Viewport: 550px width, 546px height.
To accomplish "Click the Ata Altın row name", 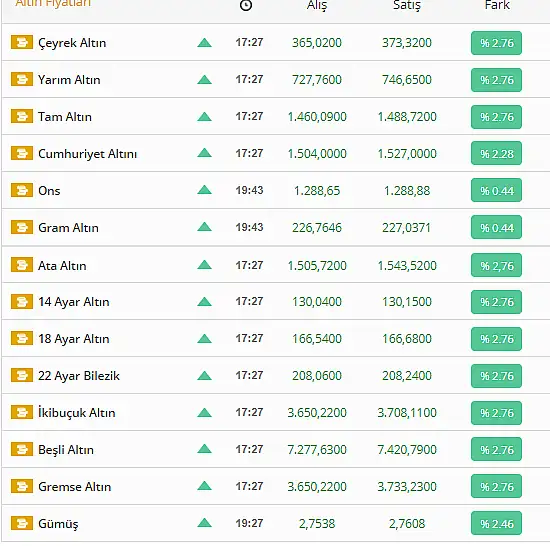I will (62, 265).
